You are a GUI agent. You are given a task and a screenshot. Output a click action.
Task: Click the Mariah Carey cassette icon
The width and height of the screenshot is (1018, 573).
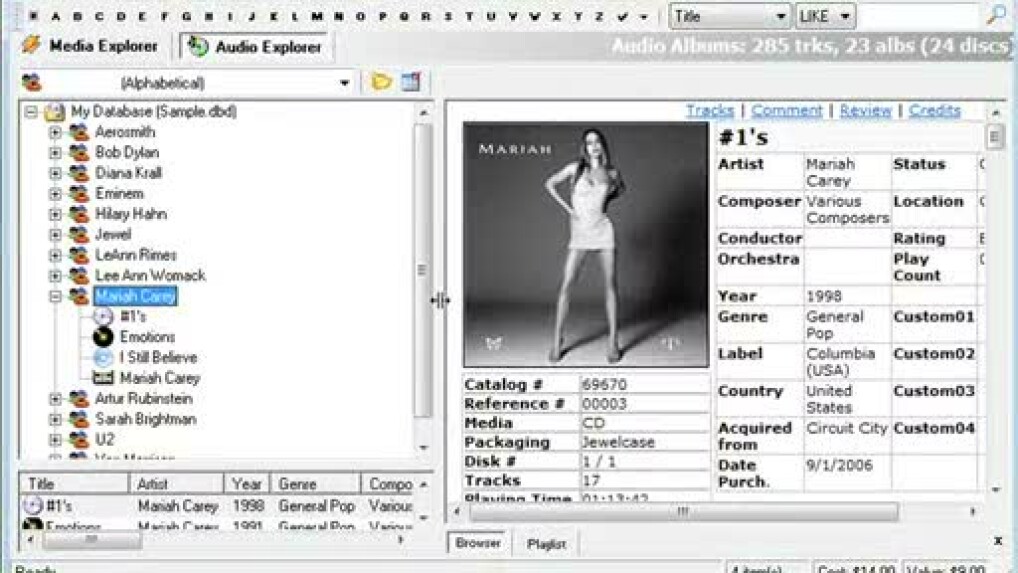coord(103,378)
